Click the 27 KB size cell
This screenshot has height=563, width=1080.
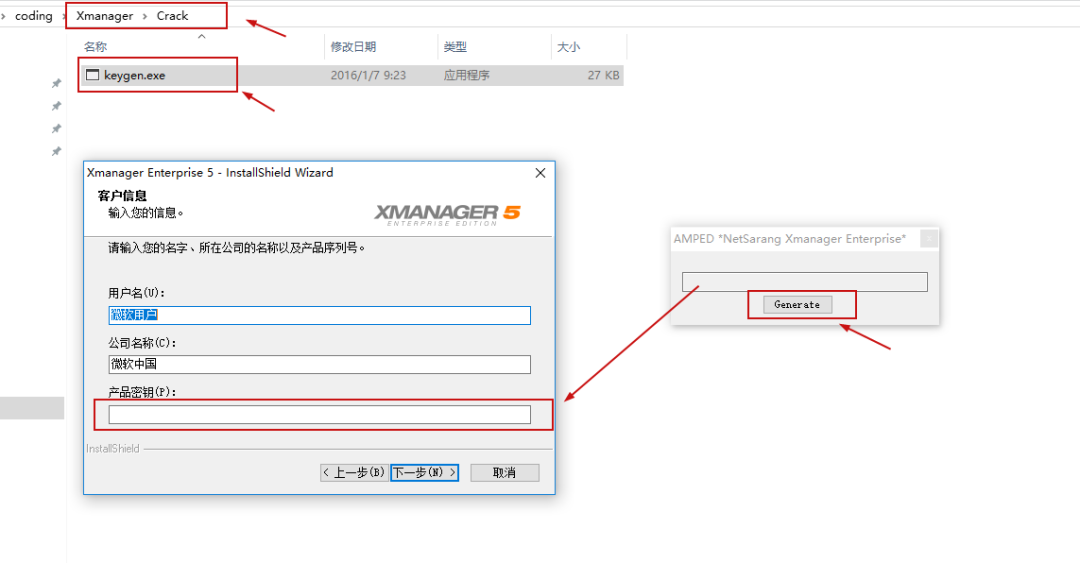(603, 76)
